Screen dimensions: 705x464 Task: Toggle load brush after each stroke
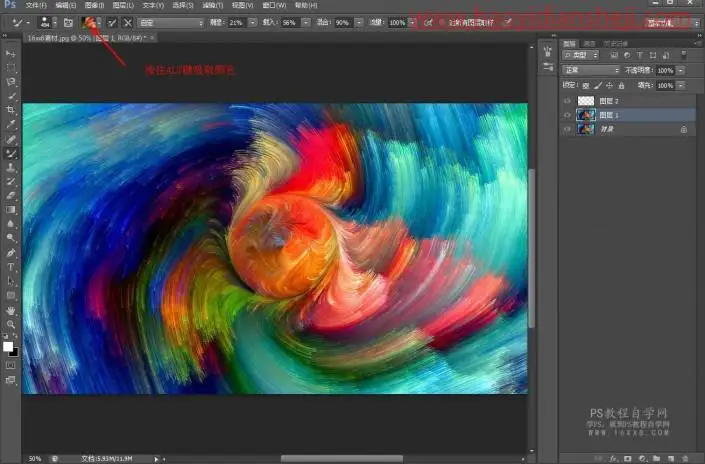click(112, 22)
